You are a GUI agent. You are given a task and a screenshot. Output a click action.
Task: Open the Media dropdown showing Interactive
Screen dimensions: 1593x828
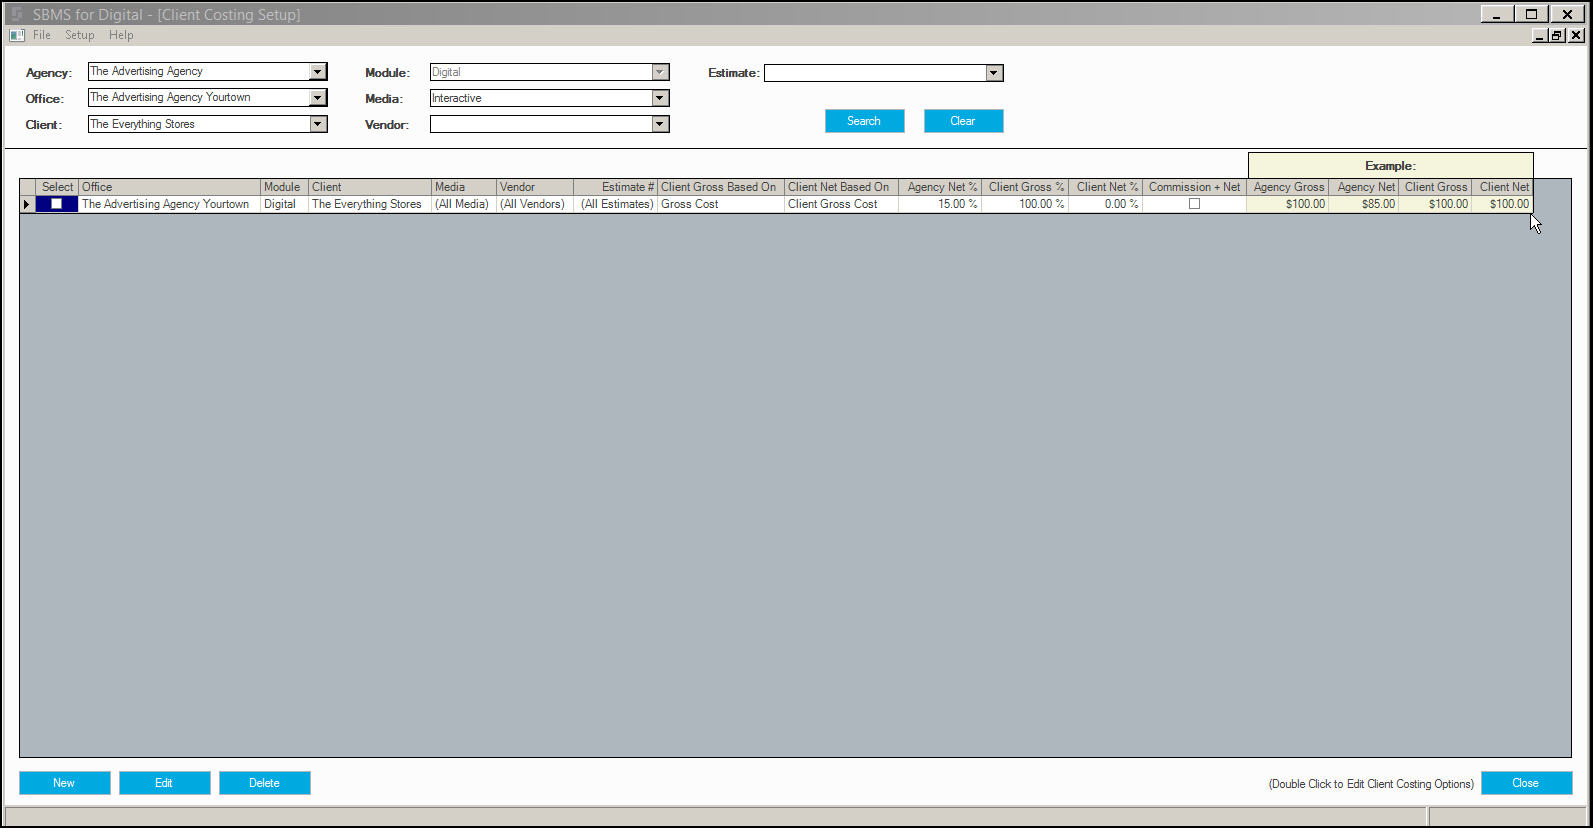(x=659, y=98)
